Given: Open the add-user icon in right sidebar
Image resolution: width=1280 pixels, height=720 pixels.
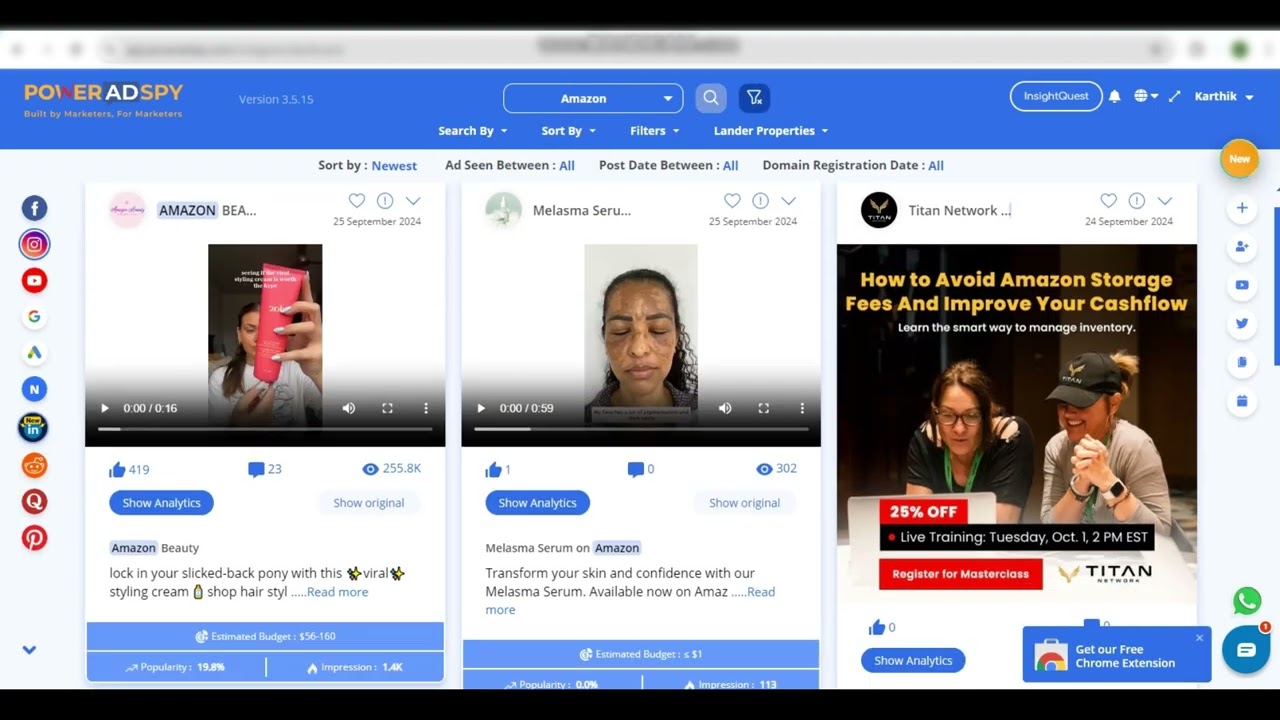Looking at the screenshot, I should pos(1242,246).
